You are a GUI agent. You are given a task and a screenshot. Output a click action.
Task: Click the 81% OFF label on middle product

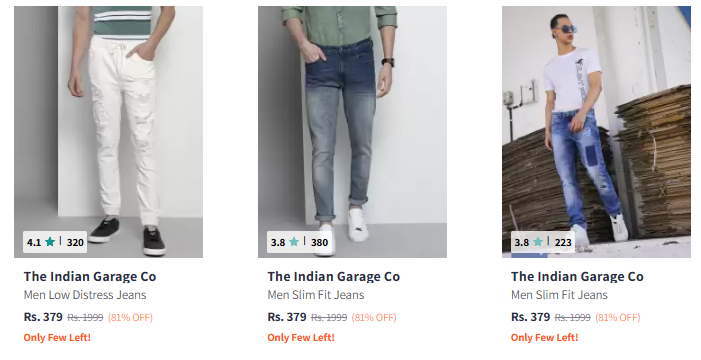(x=374, y=318)
